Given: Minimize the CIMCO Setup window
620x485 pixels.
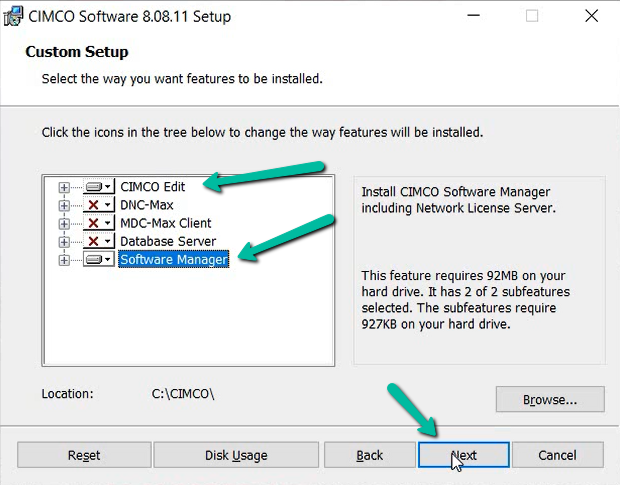Looking at the screenshot, I should [x=473, y=16].
